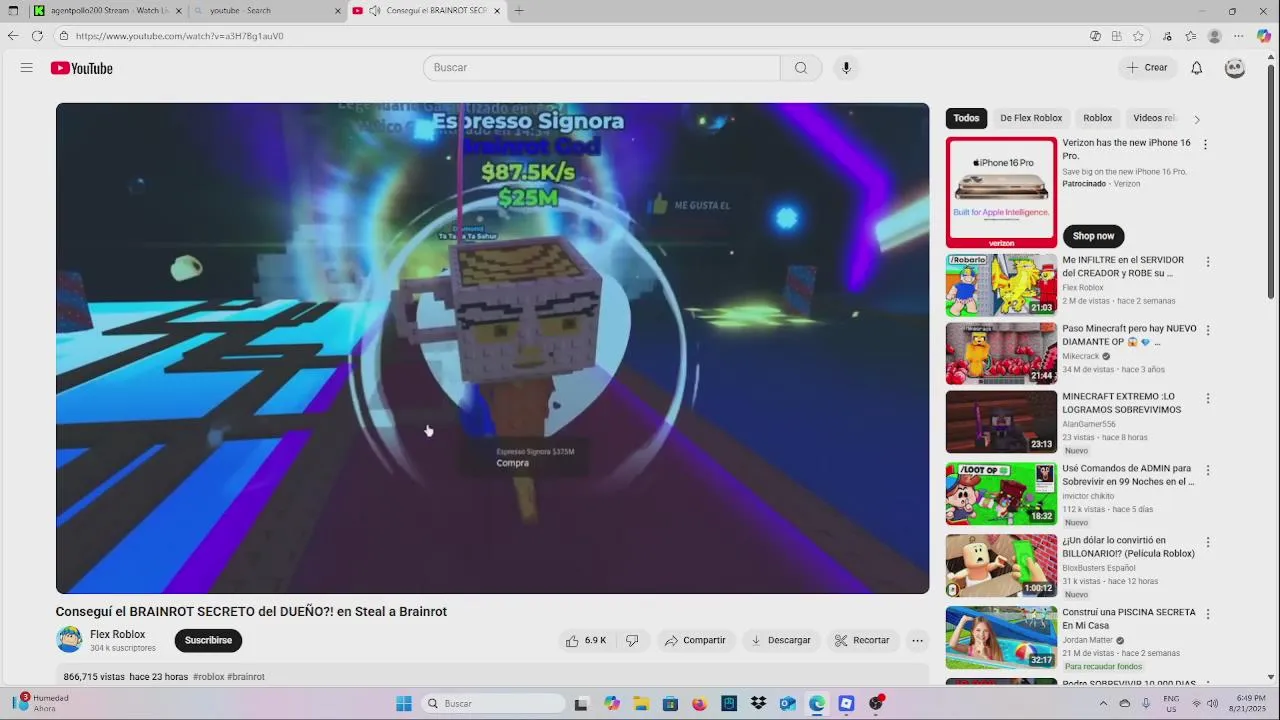Viewport: 1280px width, 720px height.
Task: Reload the page
Action: click(x=37, y=36)
